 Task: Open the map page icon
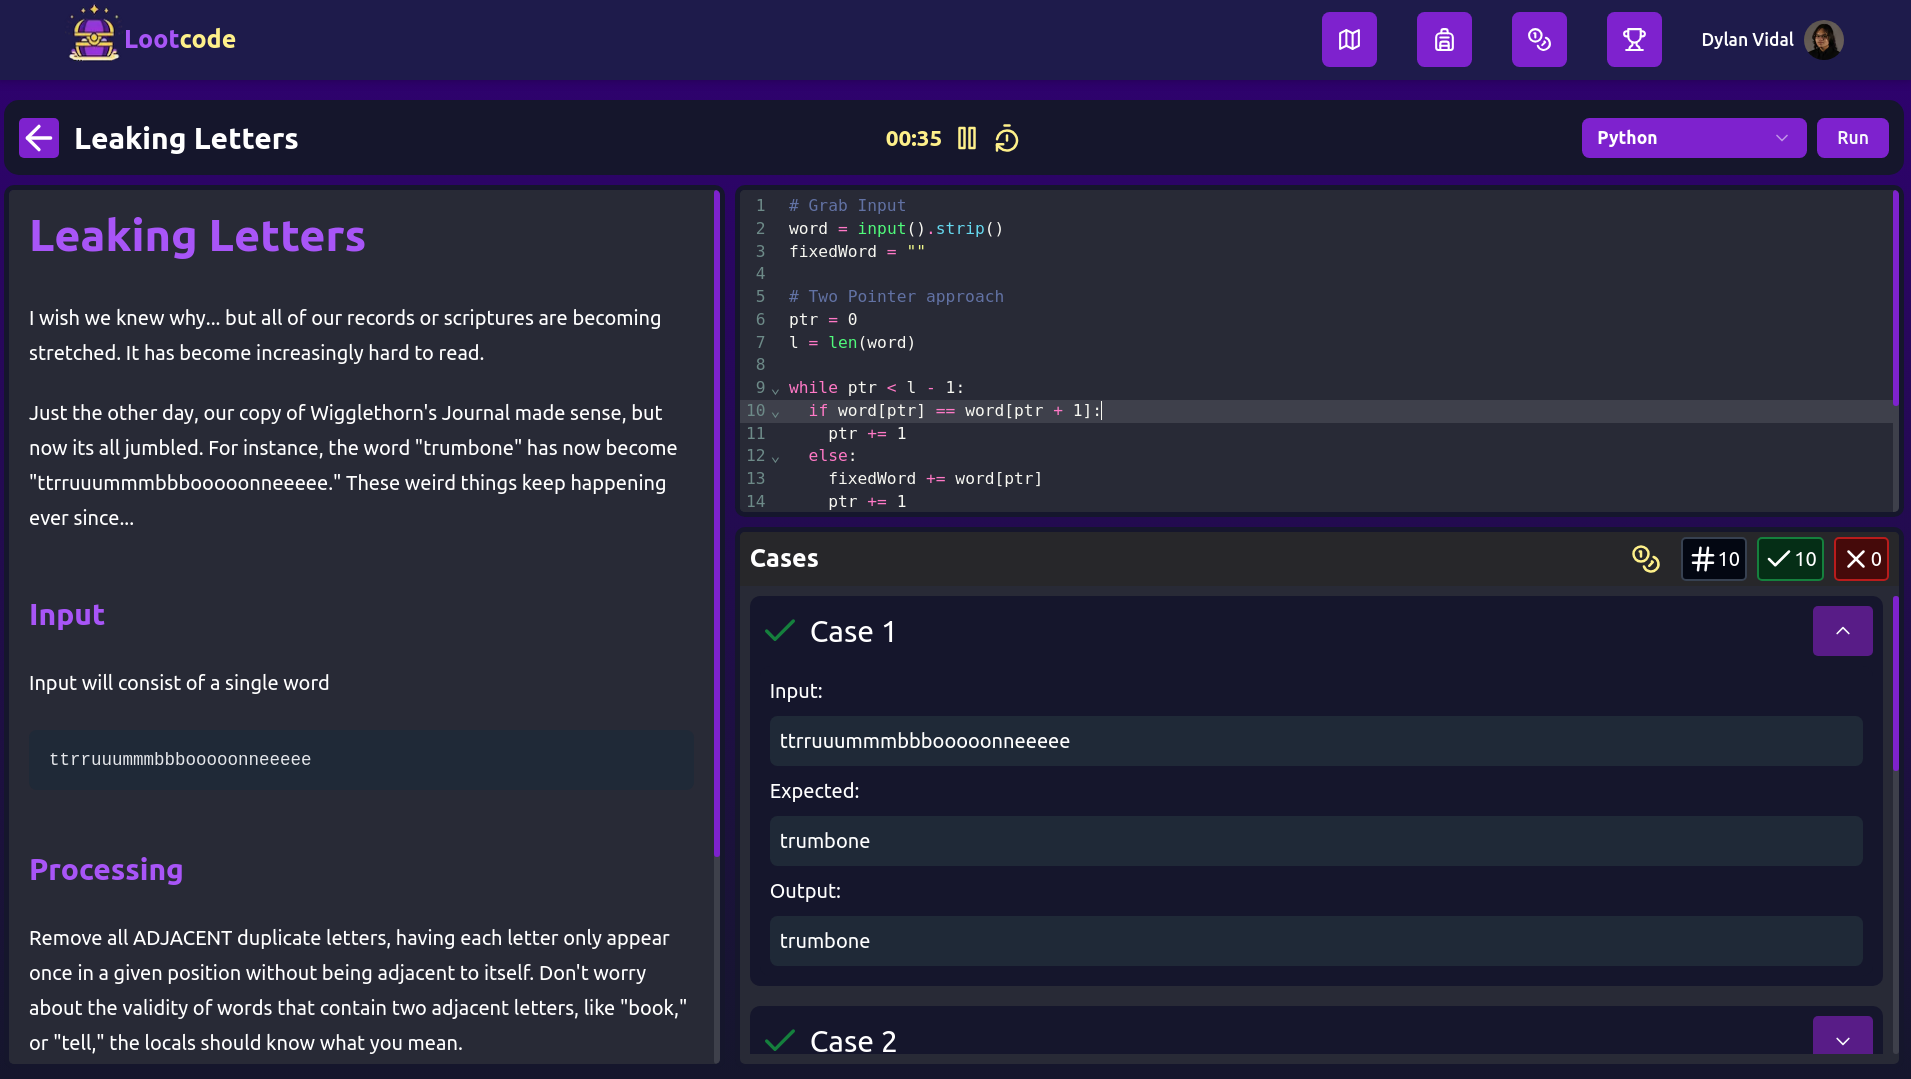[1349, 40]
